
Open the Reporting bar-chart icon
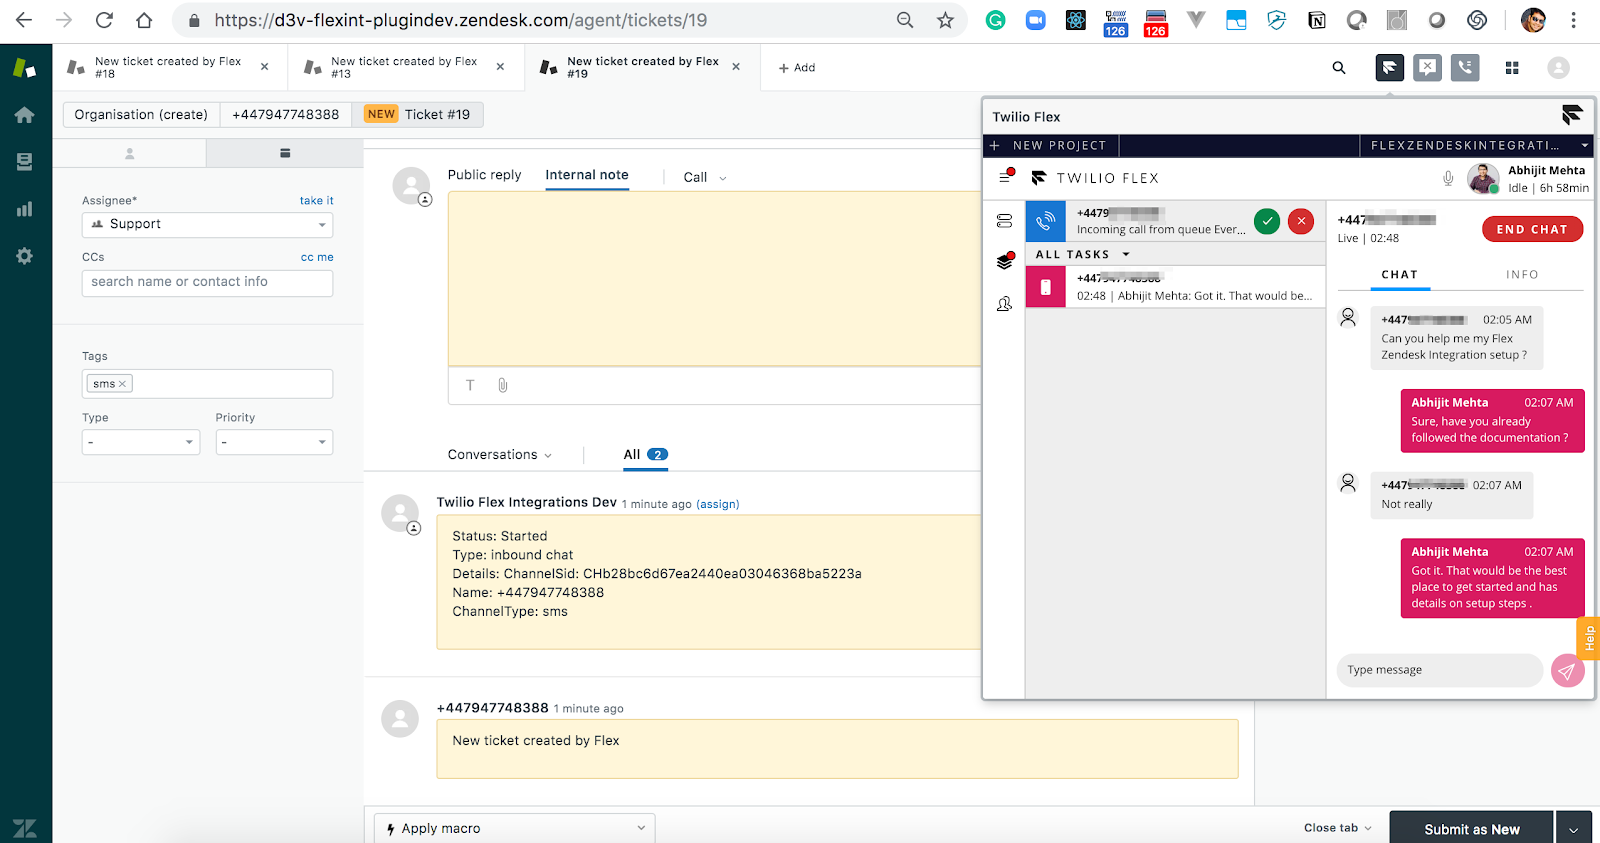25,209
